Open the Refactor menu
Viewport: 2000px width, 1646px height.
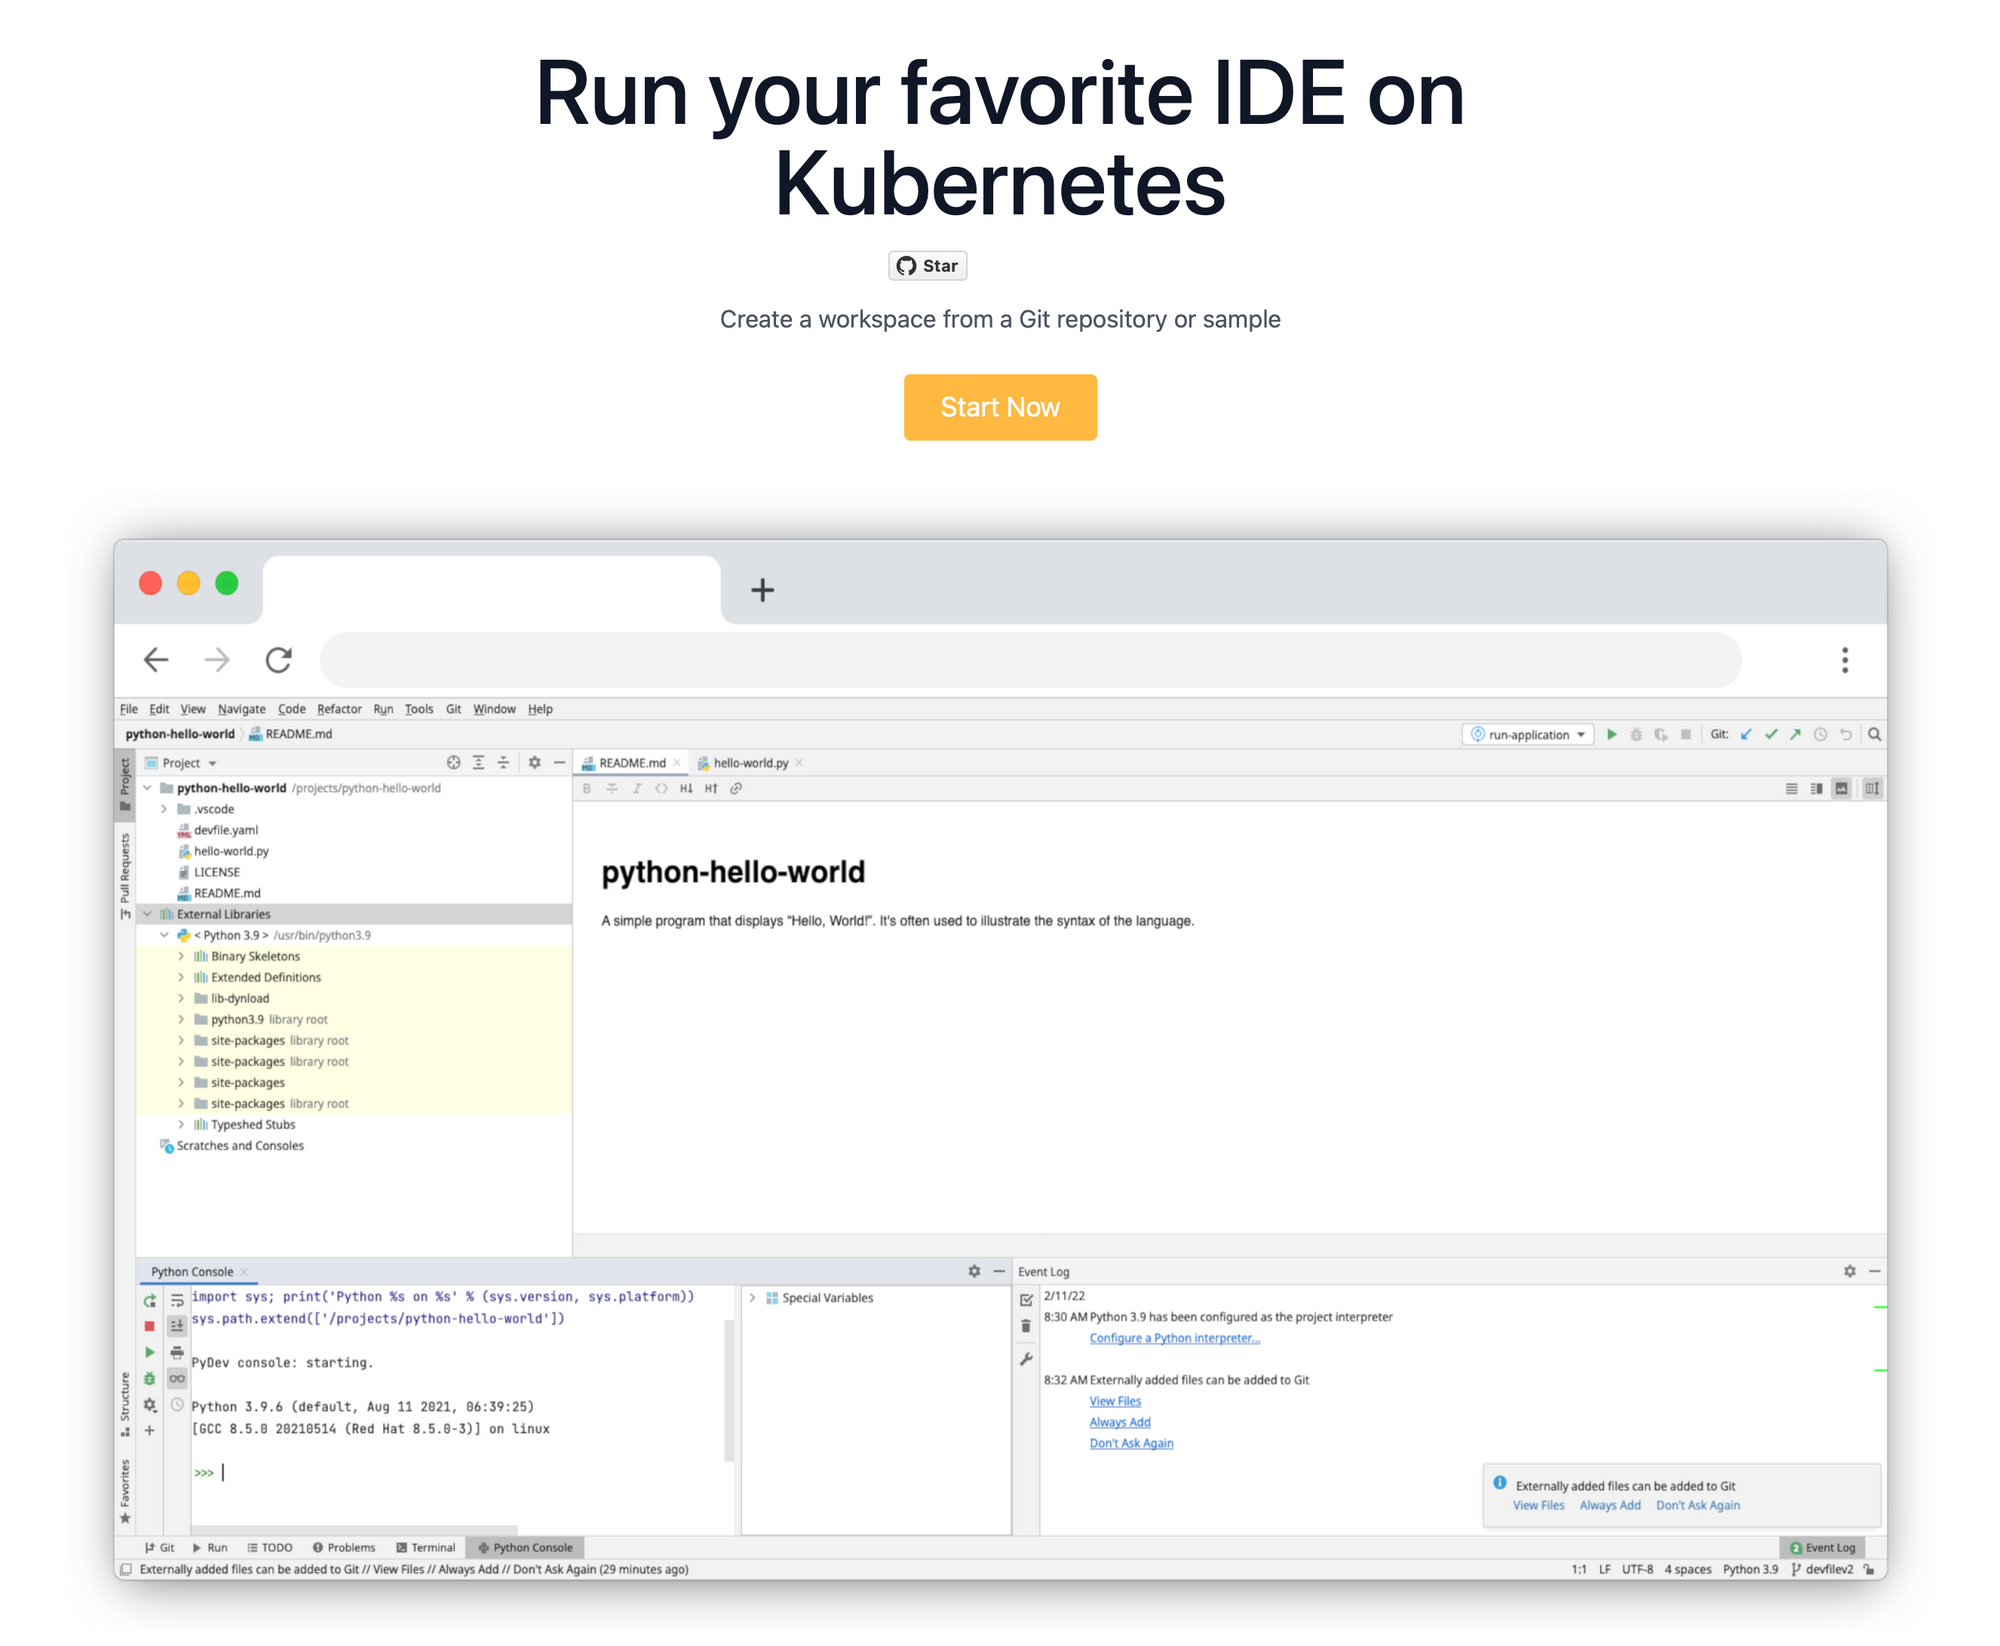339,709
